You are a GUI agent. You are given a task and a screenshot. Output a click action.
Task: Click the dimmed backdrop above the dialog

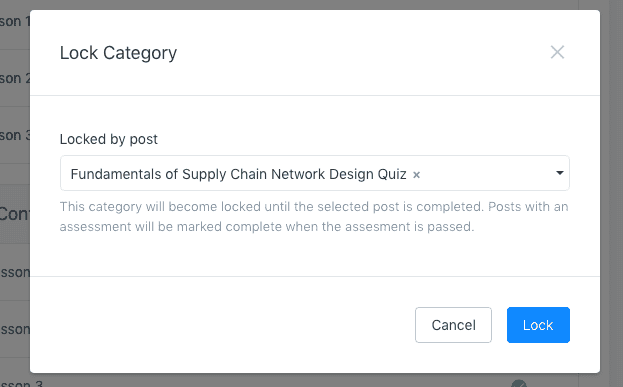tap(314, 4)
